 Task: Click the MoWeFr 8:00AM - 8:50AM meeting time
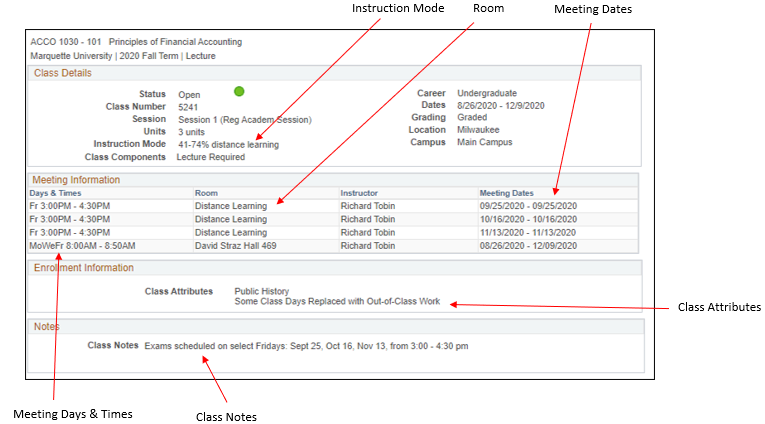pyautogui.click(x=82, y=245)
